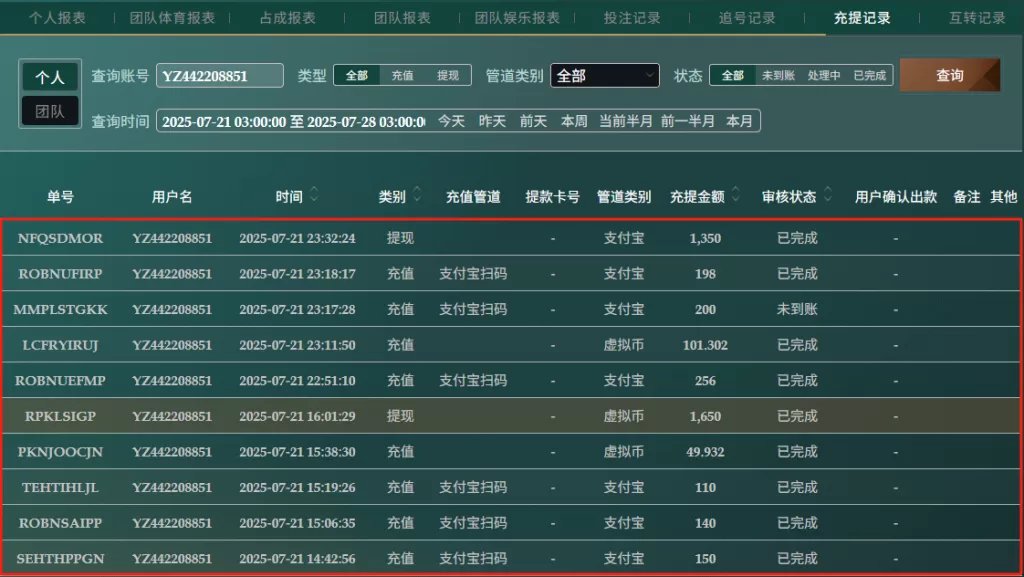Click the 其他 column header
1024x577 pixels.
(x=1004, y=196)
